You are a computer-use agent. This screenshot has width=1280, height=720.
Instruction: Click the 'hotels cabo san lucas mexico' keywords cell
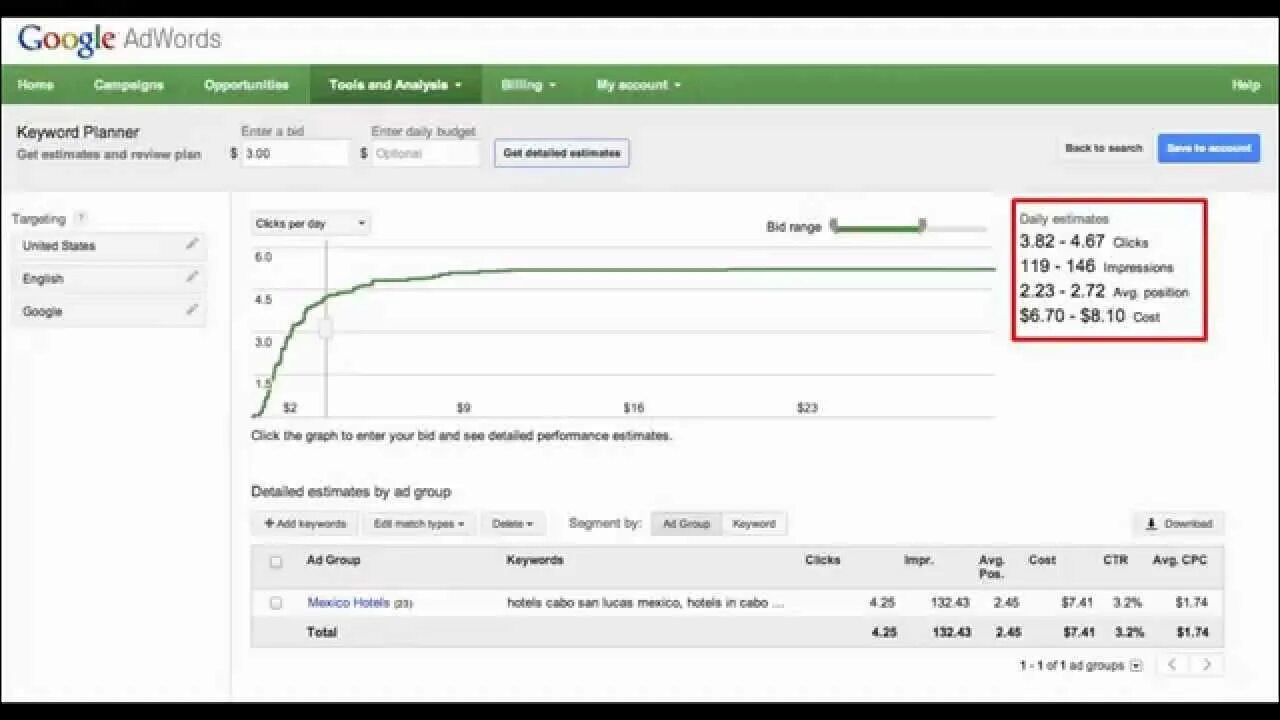(x=645, y=603)
